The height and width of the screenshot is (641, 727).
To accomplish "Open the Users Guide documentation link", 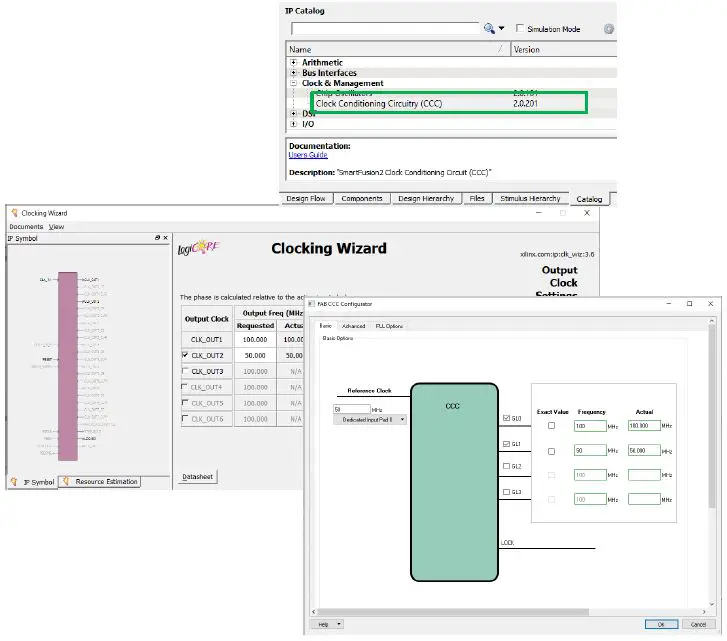I will click(x=308, y=155).
